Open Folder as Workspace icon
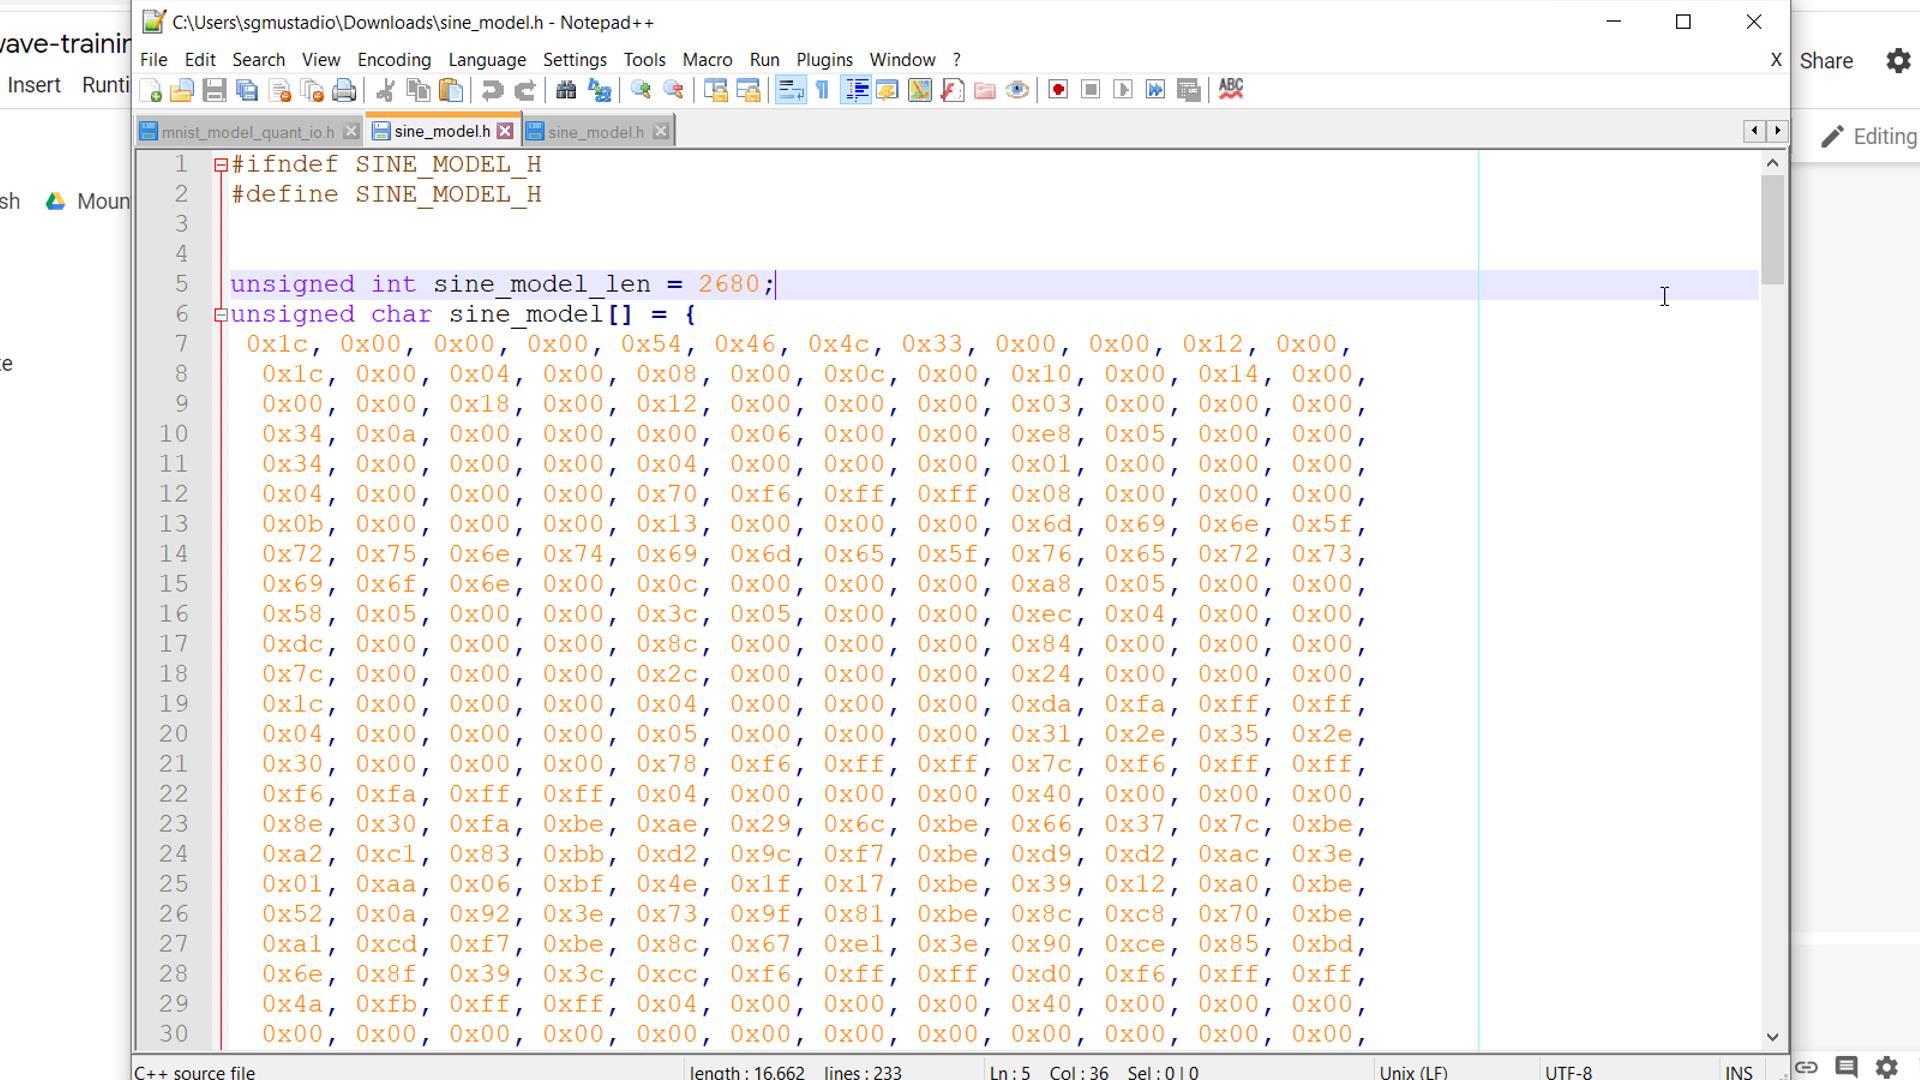This screenshot has height=1080, width=1920. pos(985,91)
